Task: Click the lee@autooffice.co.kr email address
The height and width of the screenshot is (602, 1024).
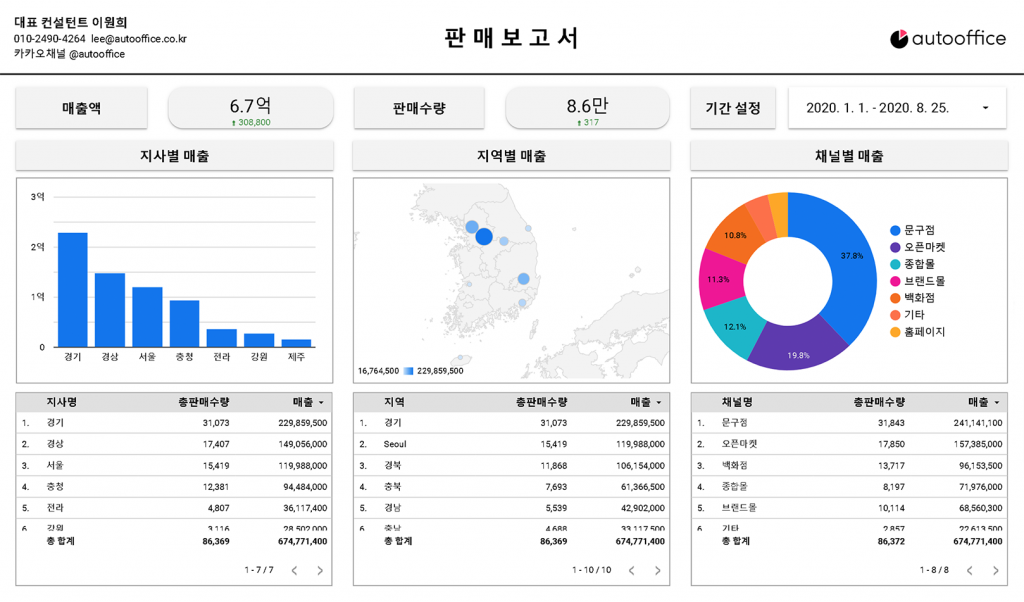Action: pos(139,39)
